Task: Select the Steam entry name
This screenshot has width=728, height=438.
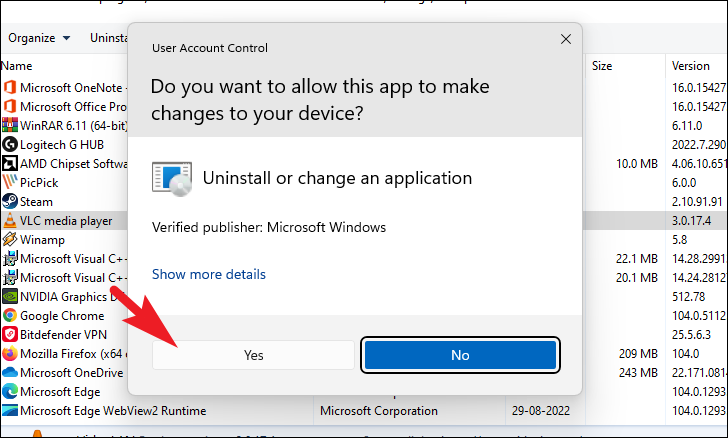Action: (x=36, y=202)
